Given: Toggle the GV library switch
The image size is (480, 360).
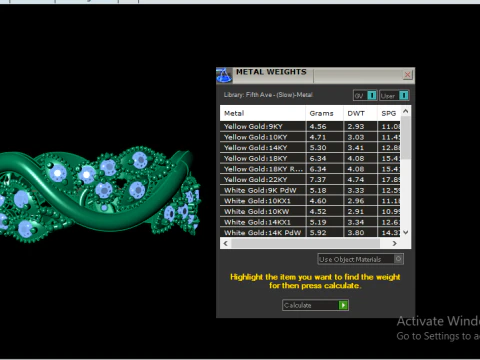Looking at the screenshot, I should coord(365,96).
